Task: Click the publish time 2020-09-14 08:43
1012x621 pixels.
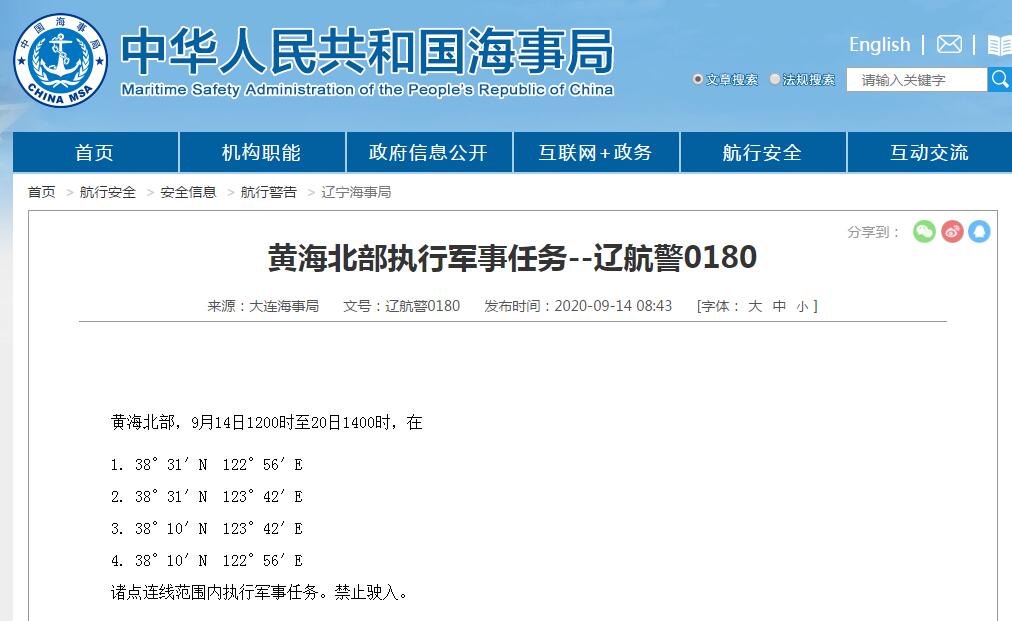Action: coord(613,306)
